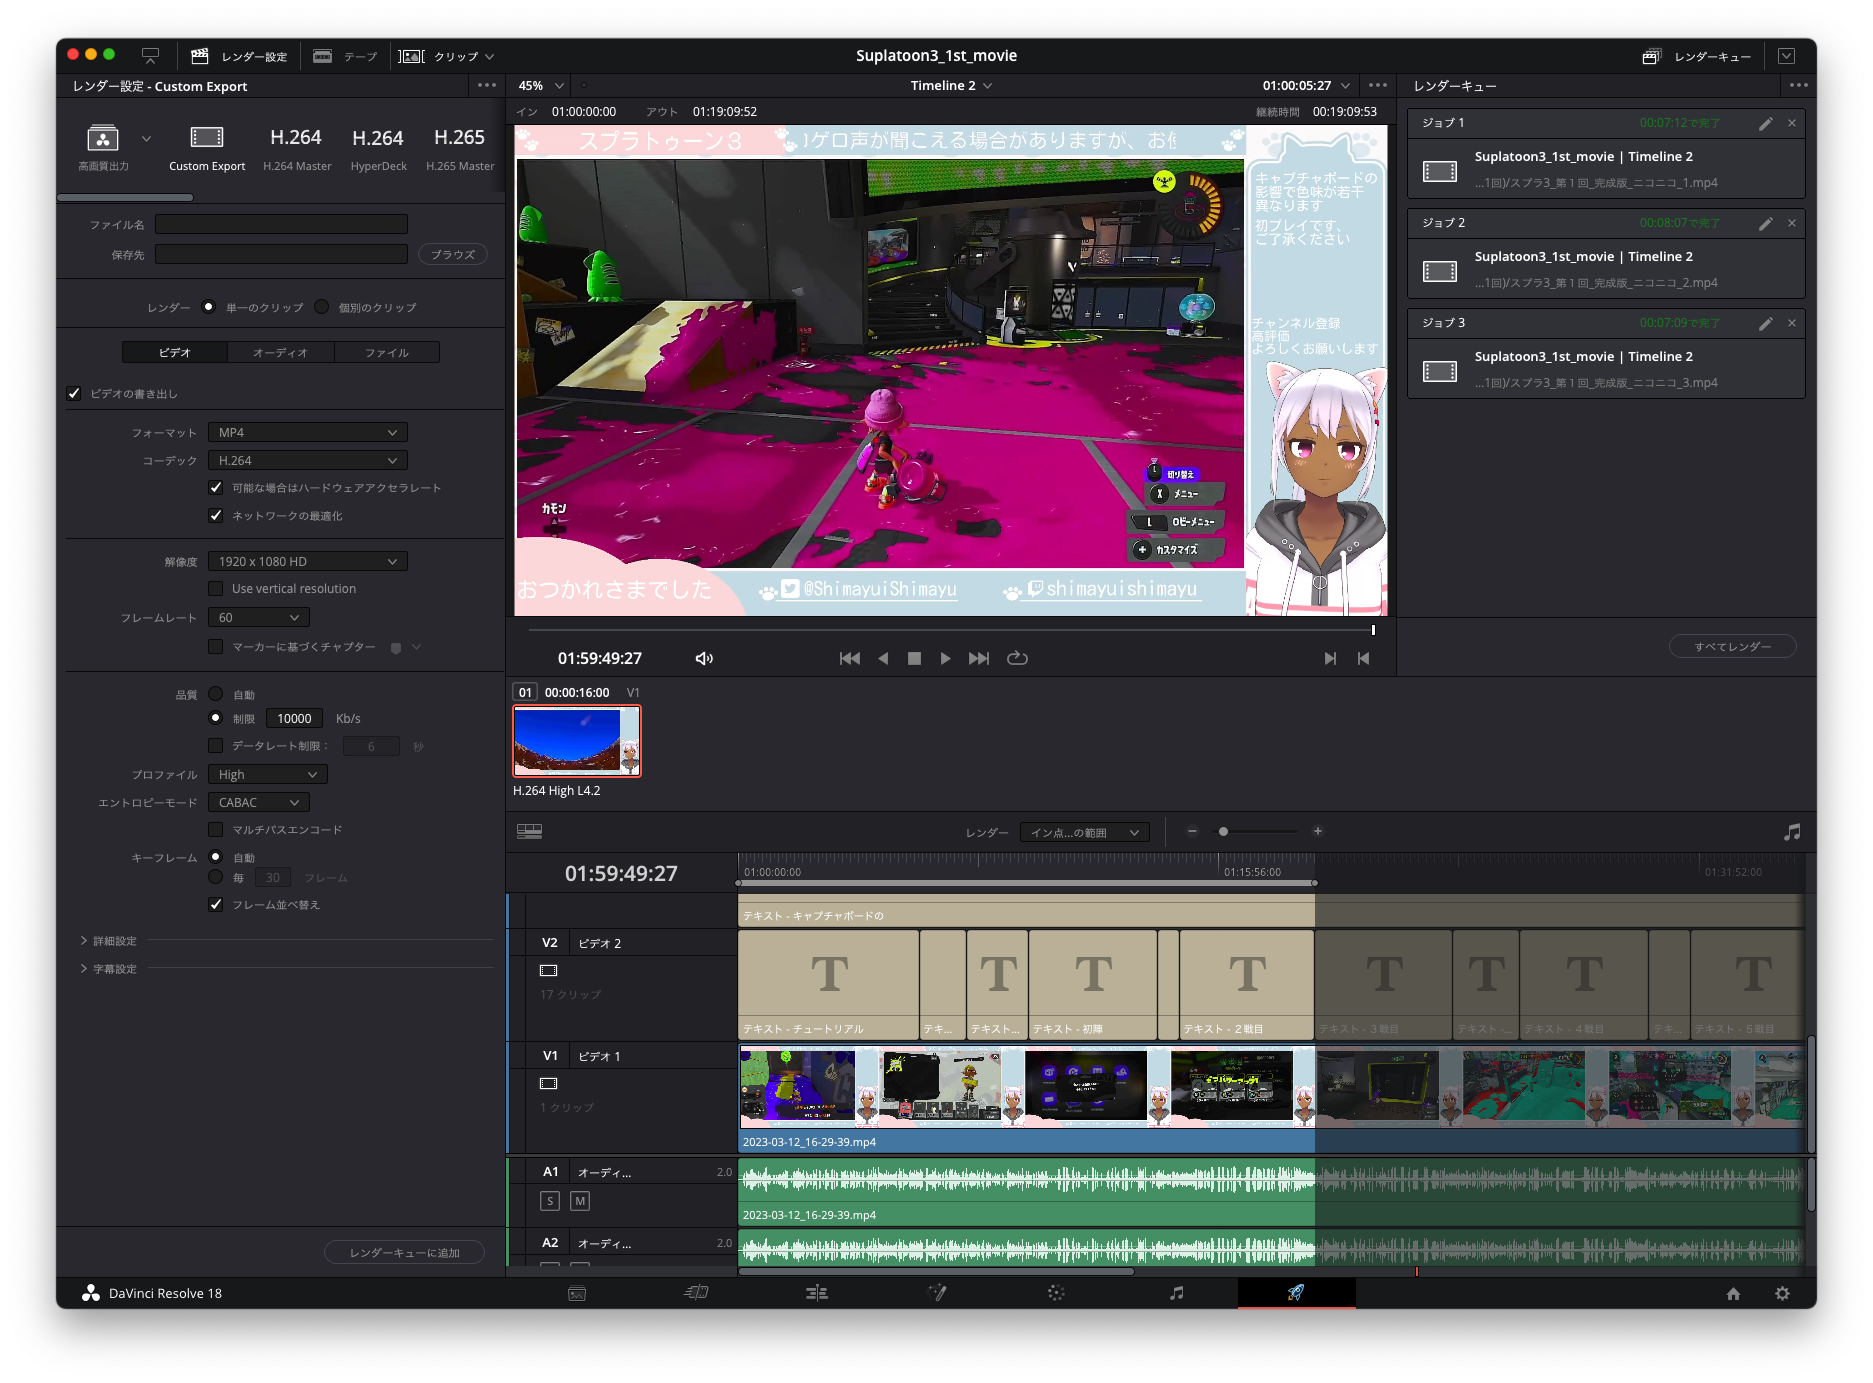Open frame rate 60 dropdown
The width and height of the screenshot is (1873, 1383).
point(259,617)
